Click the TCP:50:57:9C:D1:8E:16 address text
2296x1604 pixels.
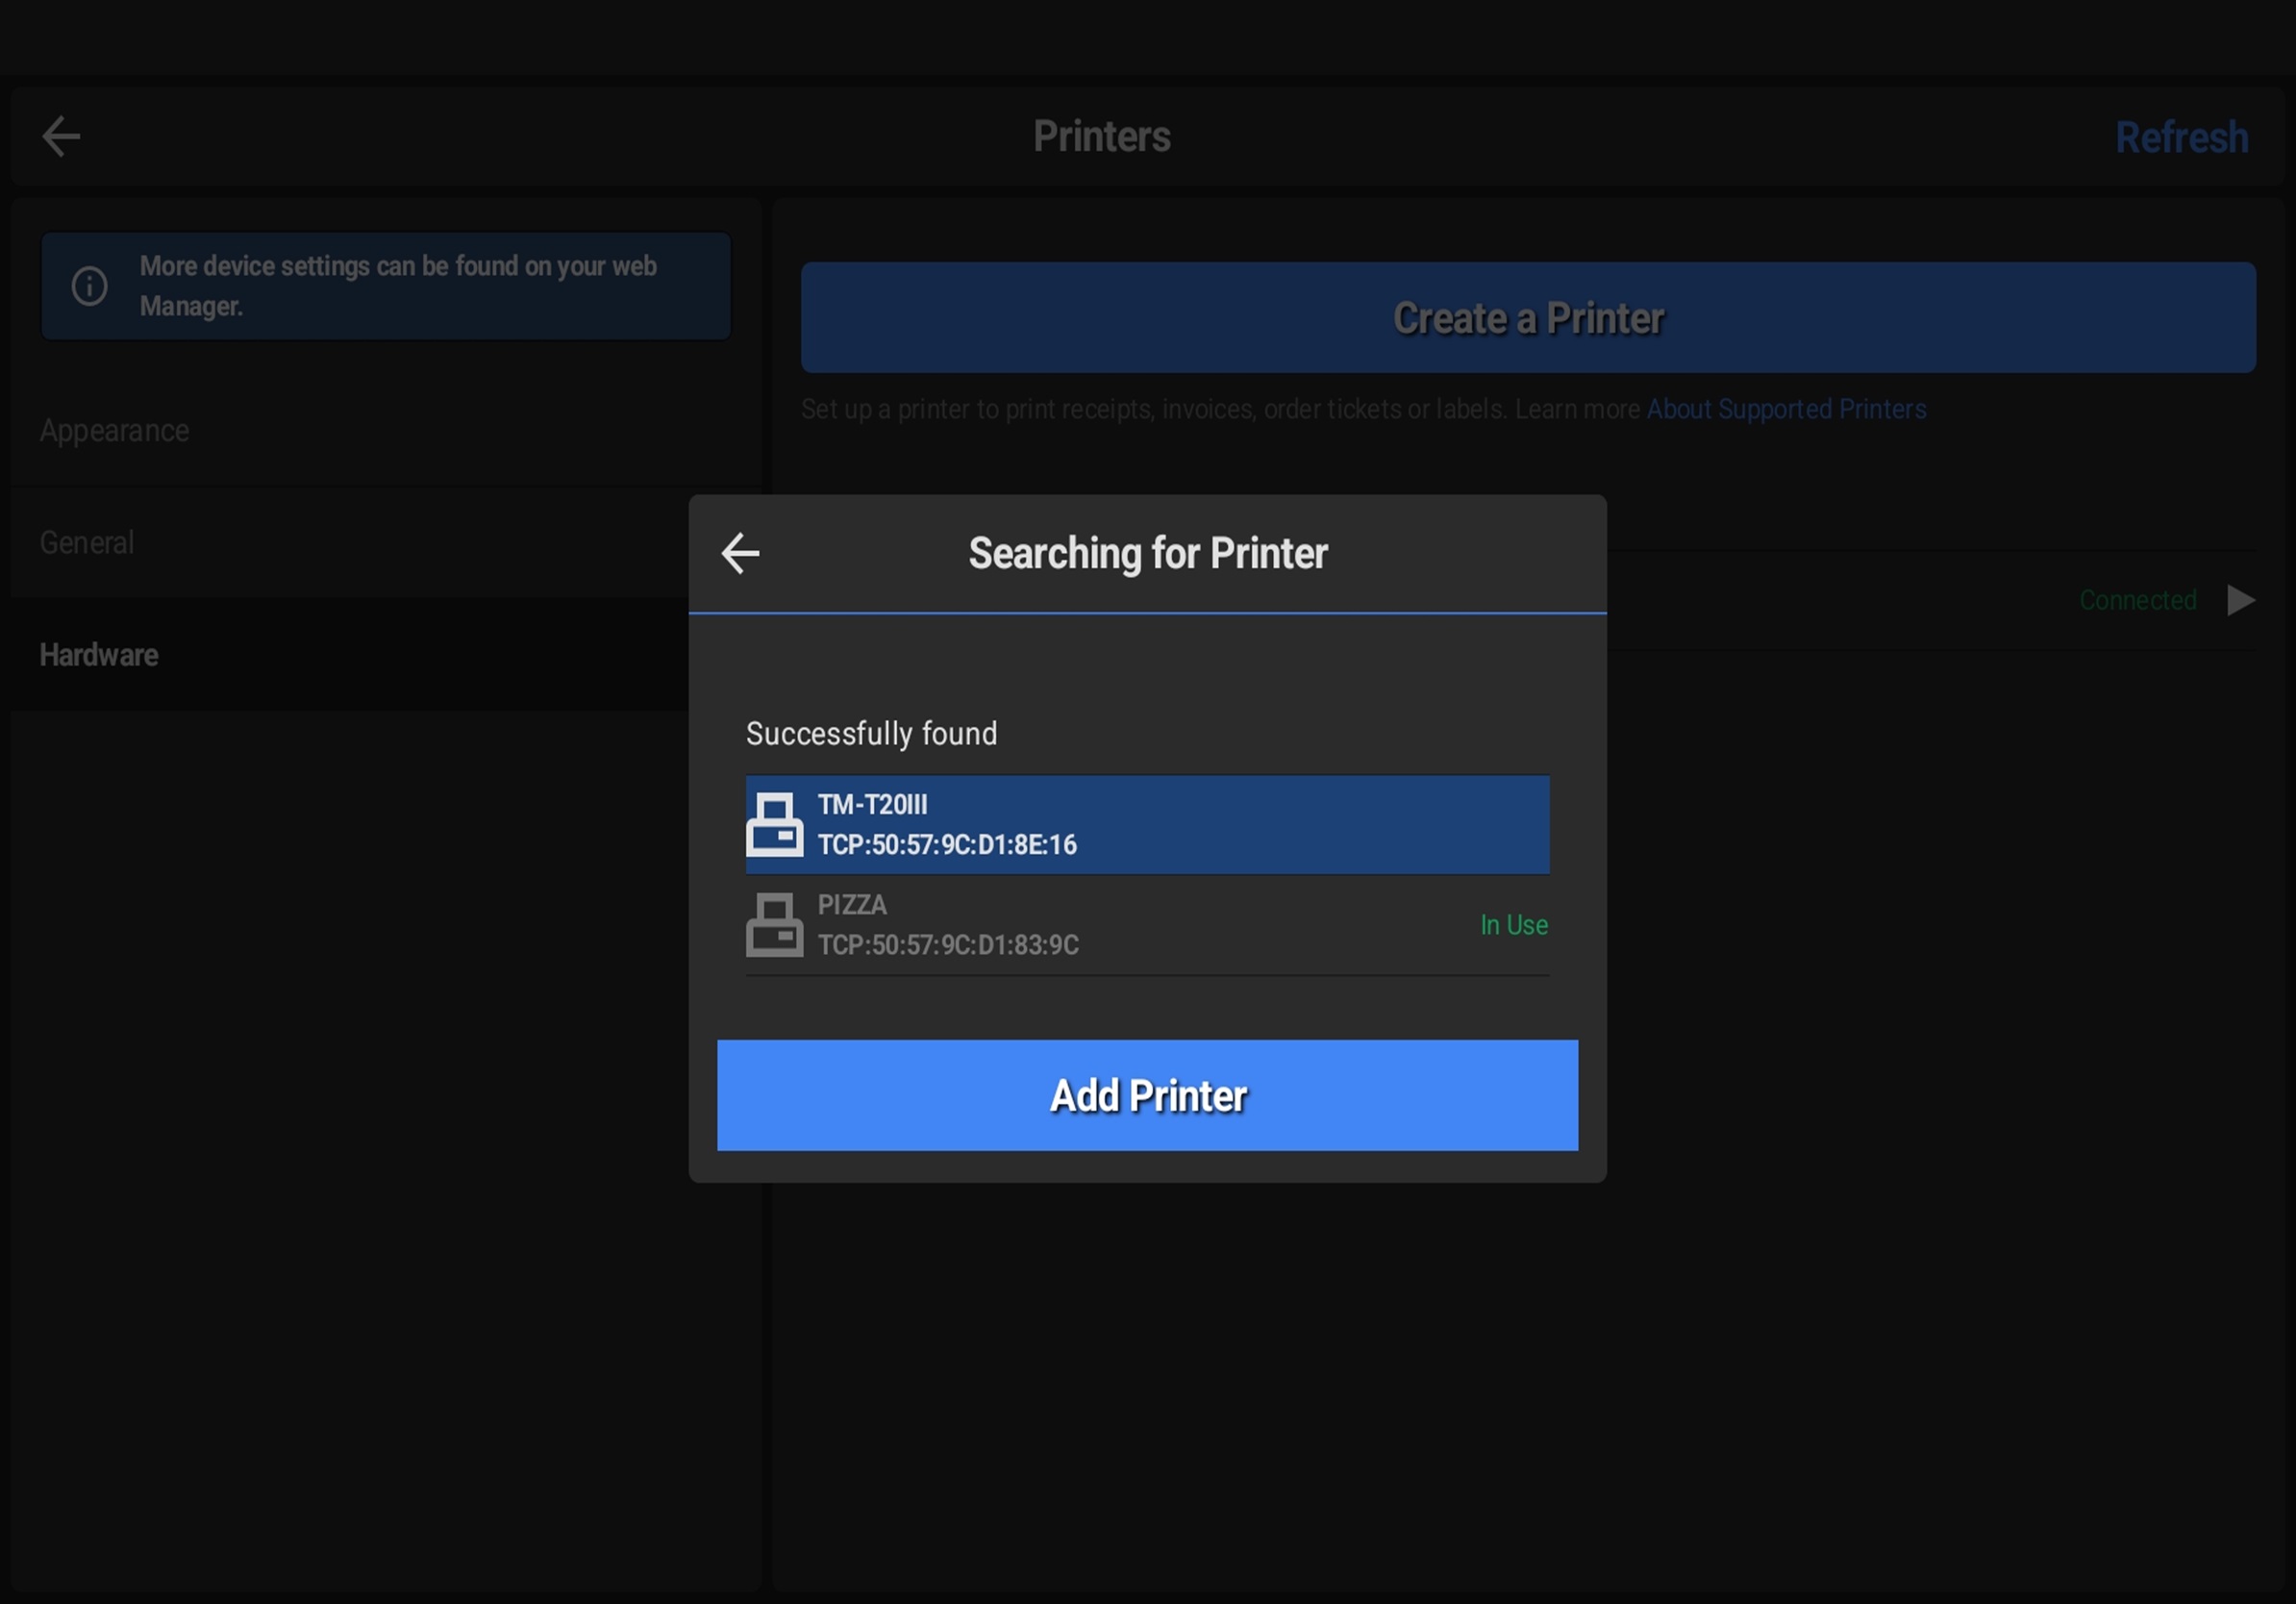click(x=947, y=845)
